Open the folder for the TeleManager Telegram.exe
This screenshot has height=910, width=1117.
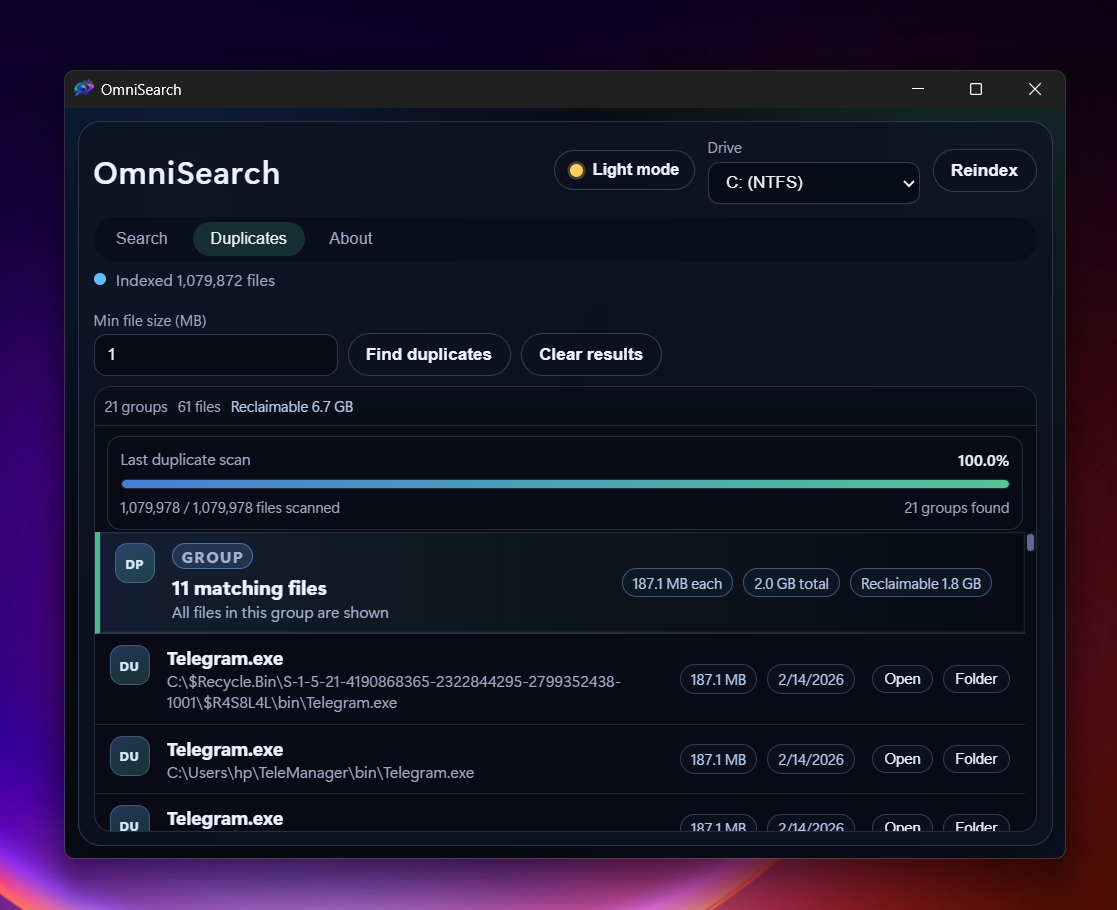976,759
